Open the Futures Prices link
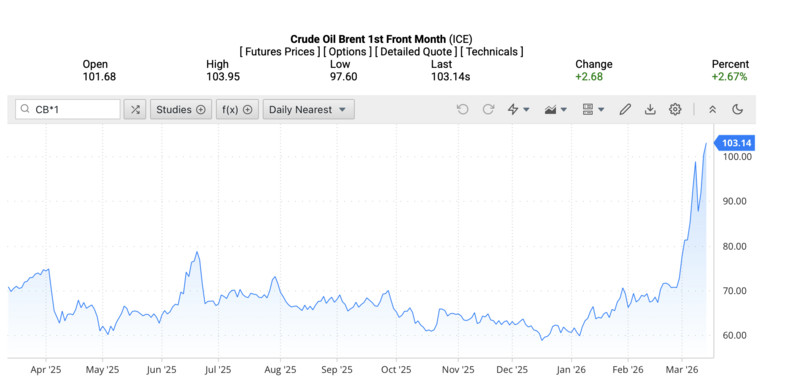800x376 pixels. point(280,52)
